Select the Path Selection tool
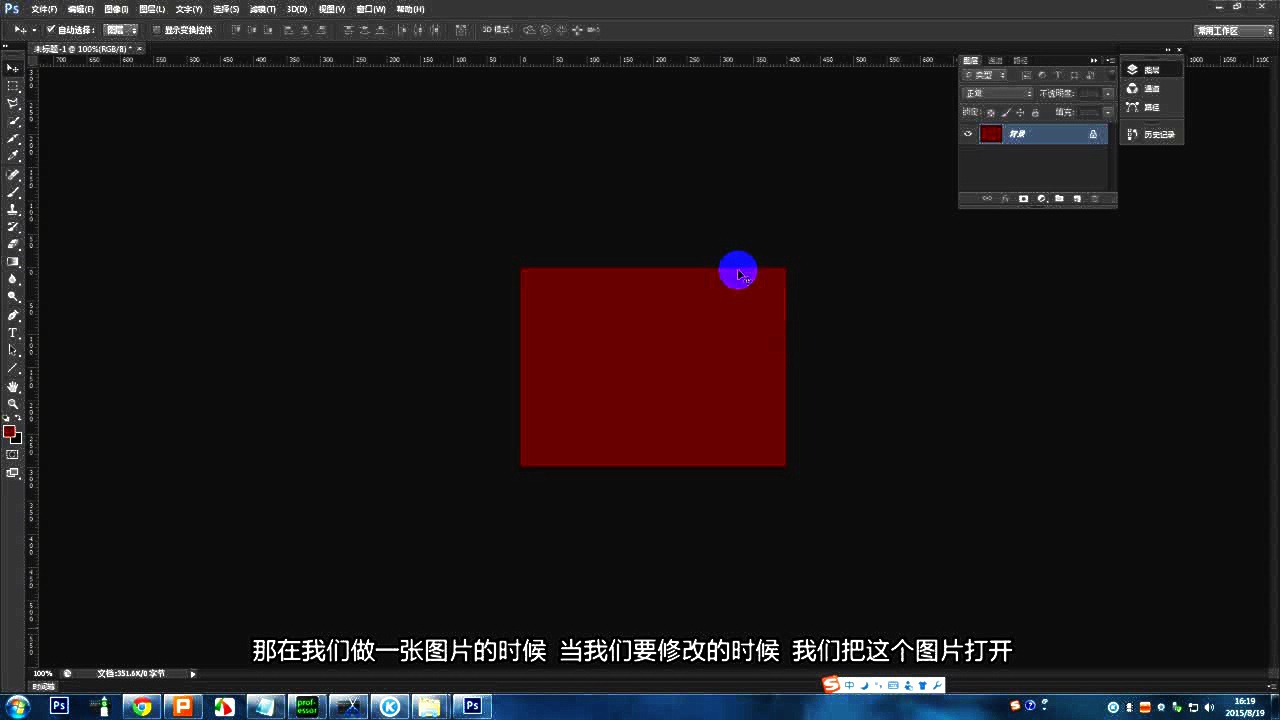Screen dimensions: 1280x720 pos(13,350)
